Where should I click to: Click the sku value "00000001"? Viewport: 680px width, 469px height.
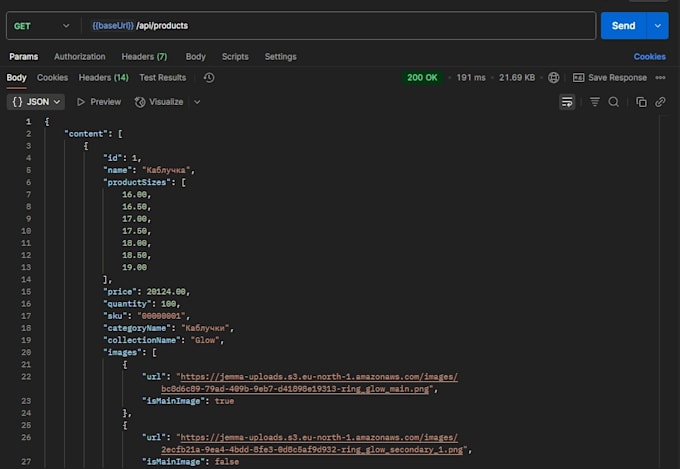[161, 316]
